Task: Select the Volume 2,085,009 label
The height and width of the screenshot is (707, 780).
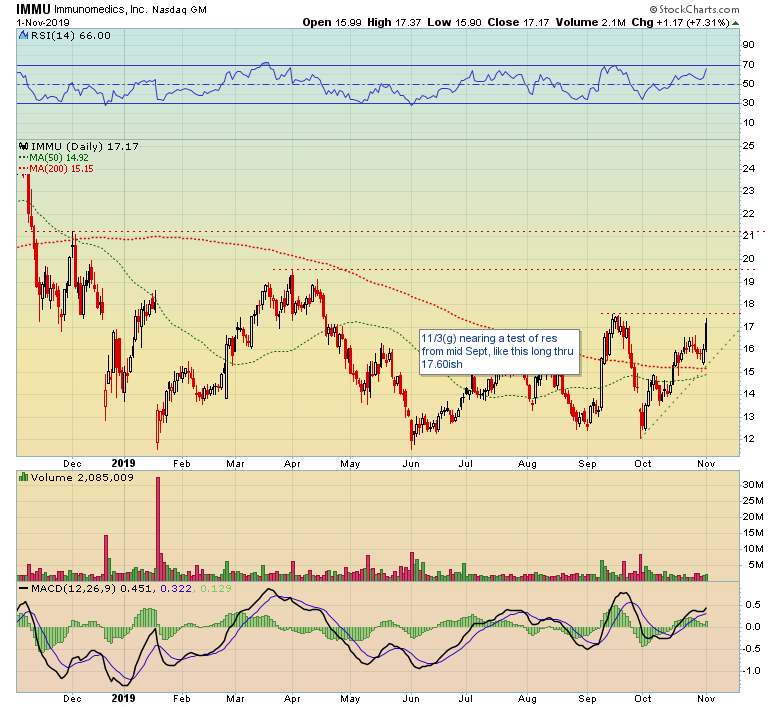Action: (x=82, y=478)
